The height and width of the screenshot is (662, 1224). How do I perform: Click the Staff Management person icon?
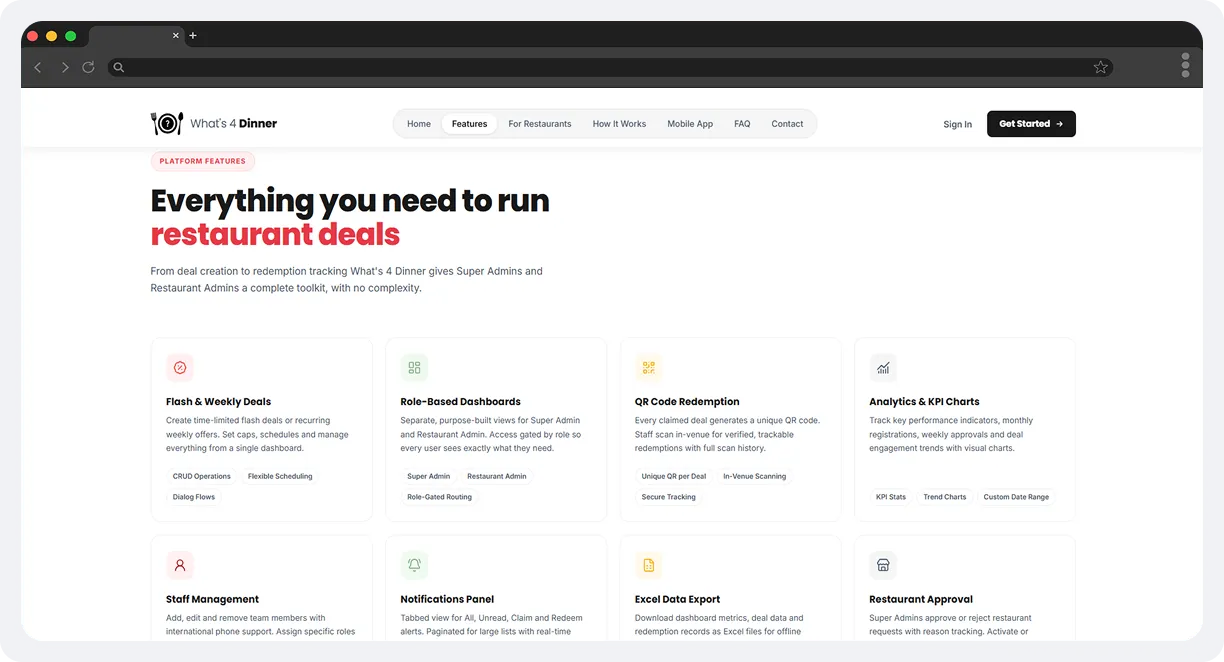(180, 565)
